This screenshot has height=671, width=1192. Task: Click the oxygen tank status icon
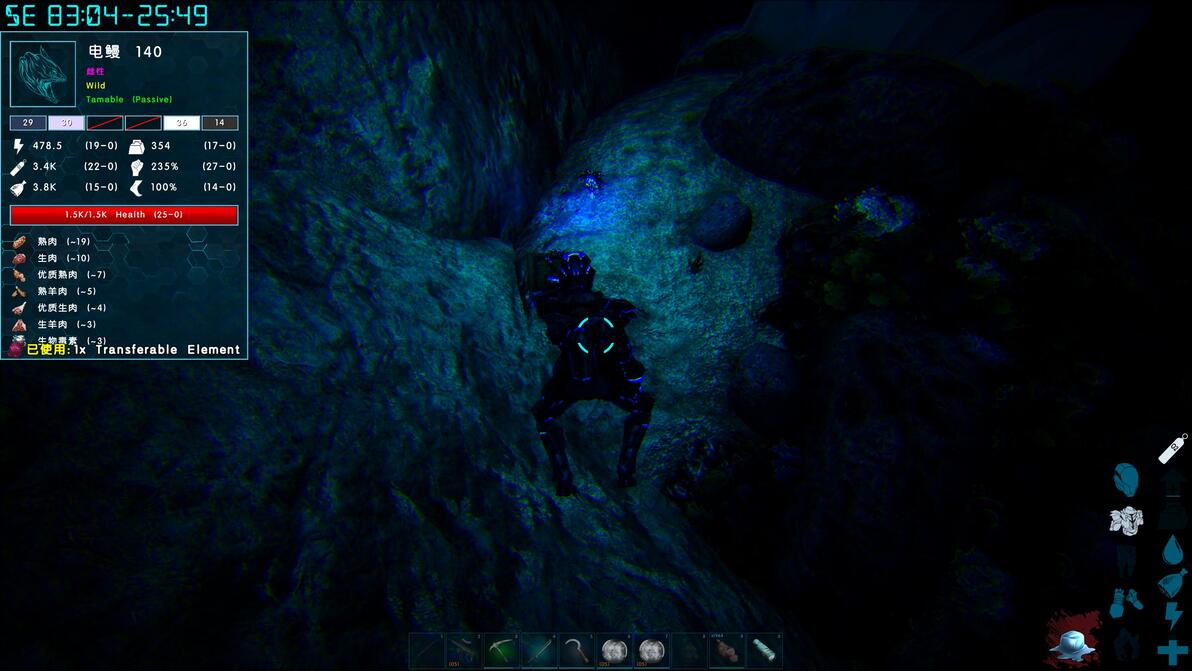[1173, 448]
